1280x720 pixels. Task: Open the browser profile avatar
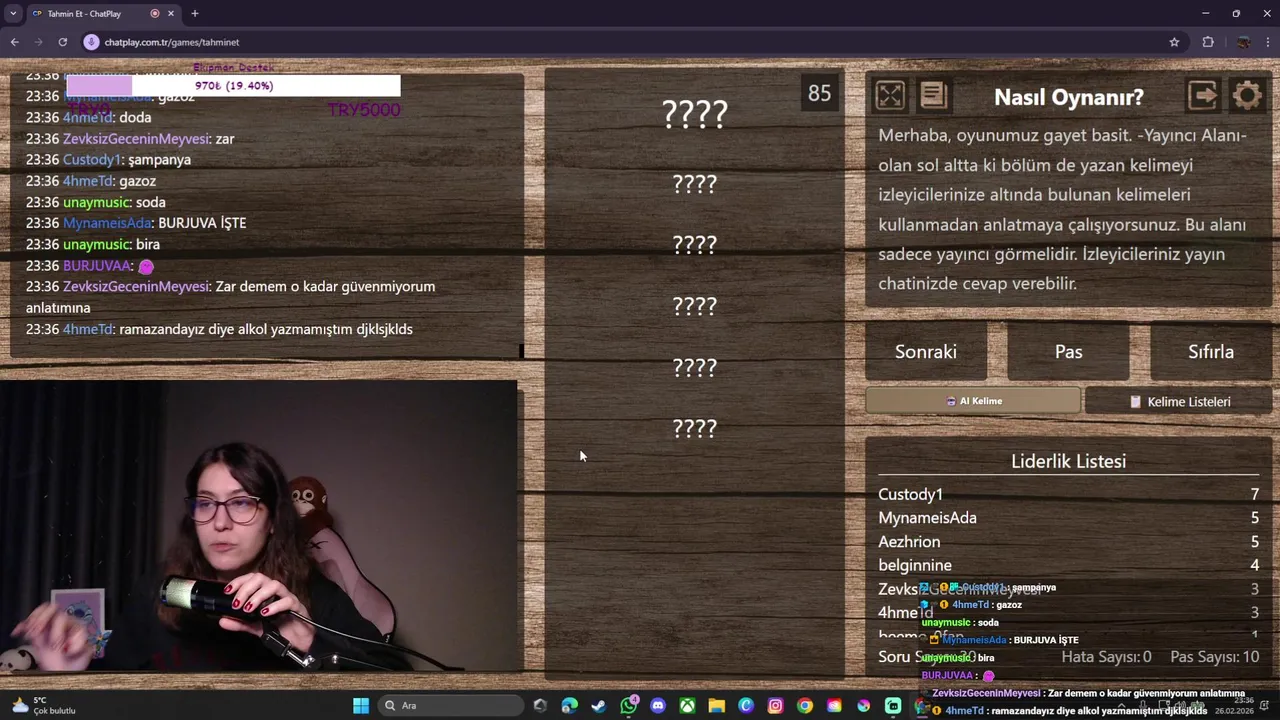coord(1243,42)
